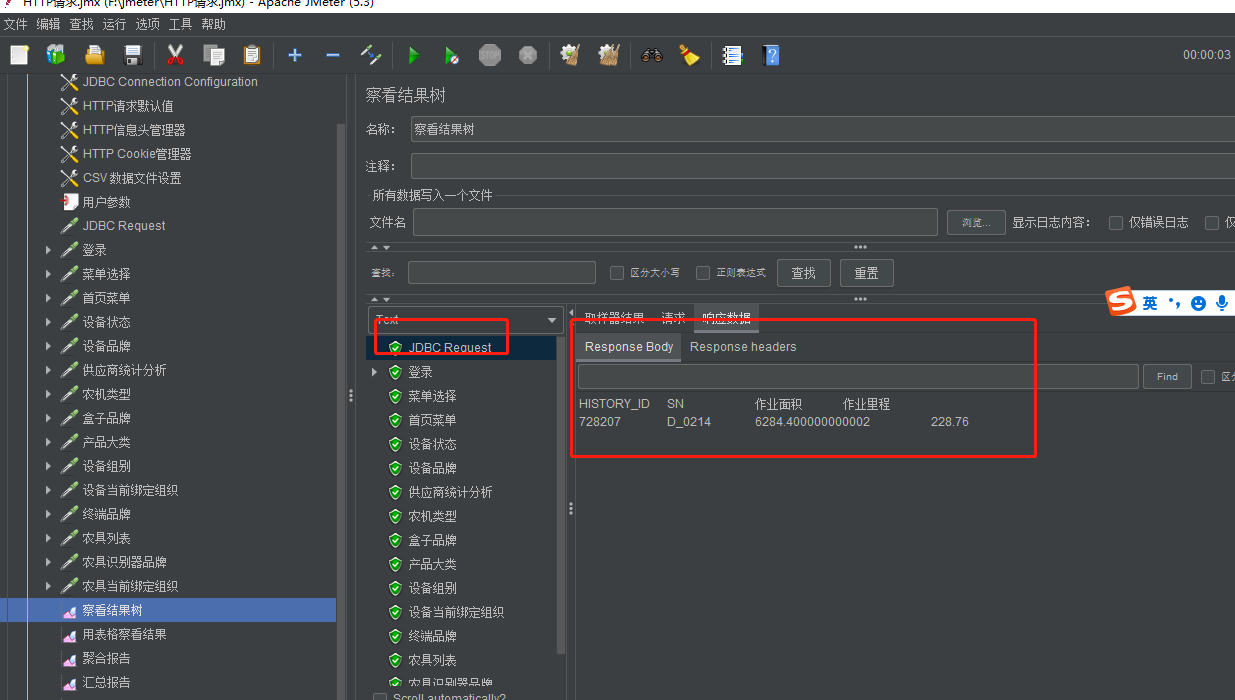Open a test plan file
Viewport: 1235px width, 700px height.
[94, 55]
